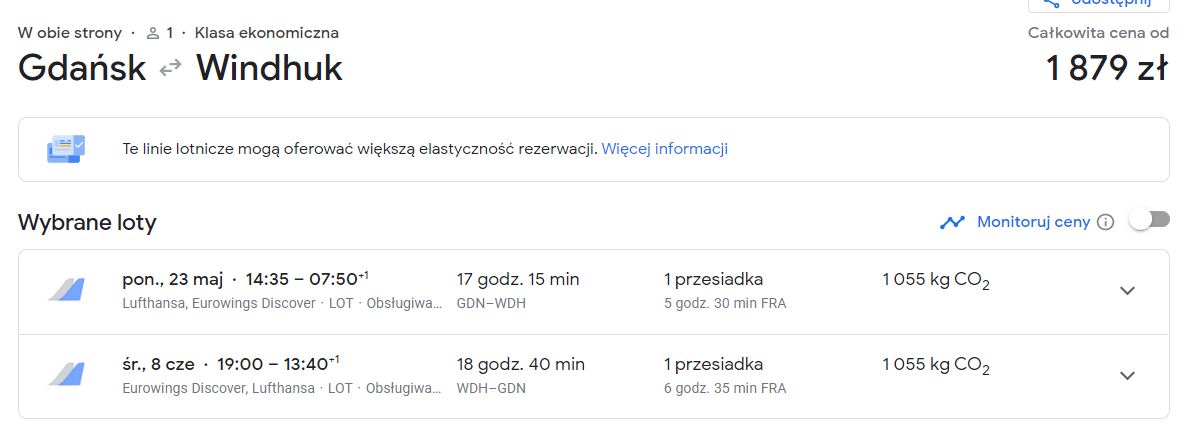Click the flexible booking ticket icon
The width and height of the screenshot is (1196, 424).
[66, 149]
